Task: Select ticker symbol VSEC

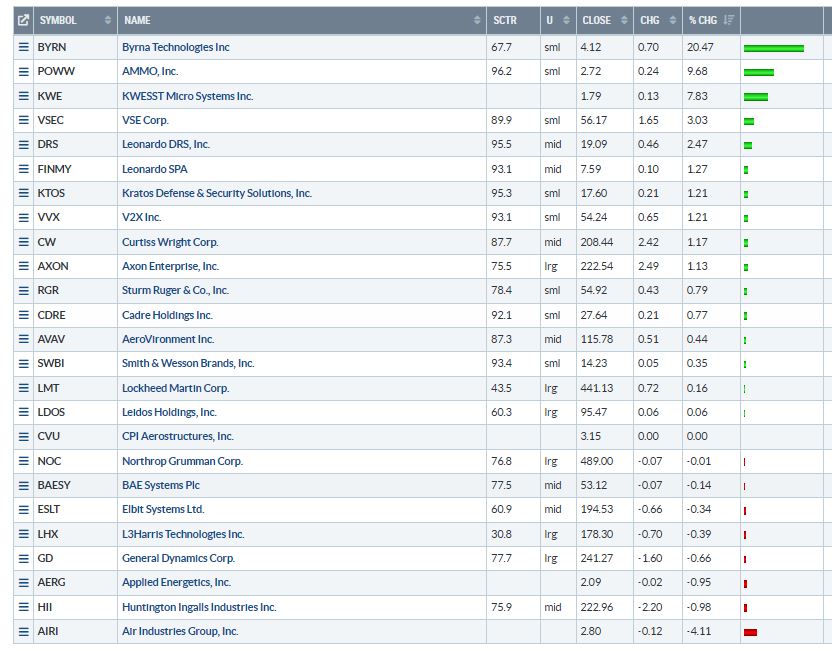Action: [50, 120]
